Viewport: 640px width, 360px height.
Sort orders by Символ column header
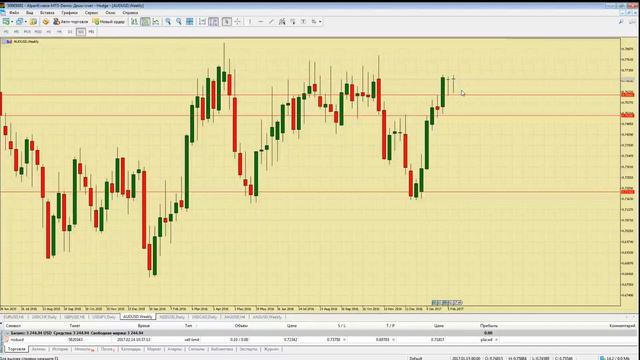pyautogui.click(x=13, y=326)
